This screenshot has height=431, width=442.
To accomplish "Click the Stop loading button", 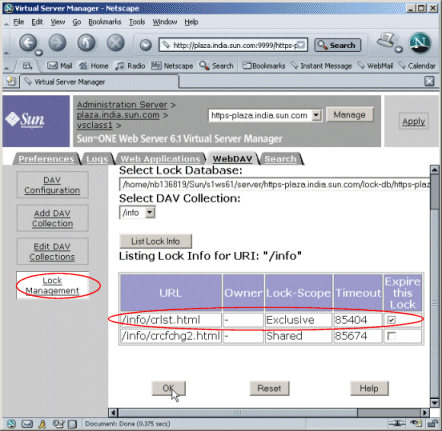I will 116,43.
